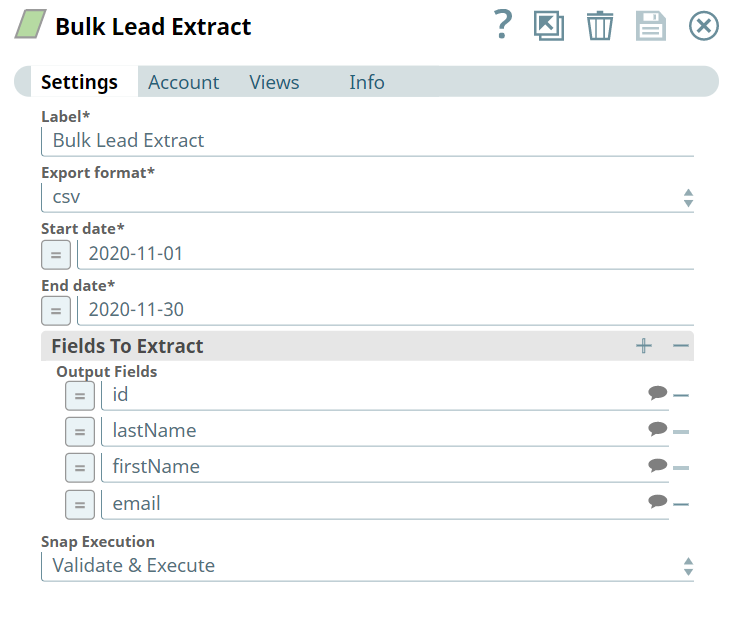This screenshot has height=617, width=730.
Task: Open the Account tab
Action: [183, 82]
